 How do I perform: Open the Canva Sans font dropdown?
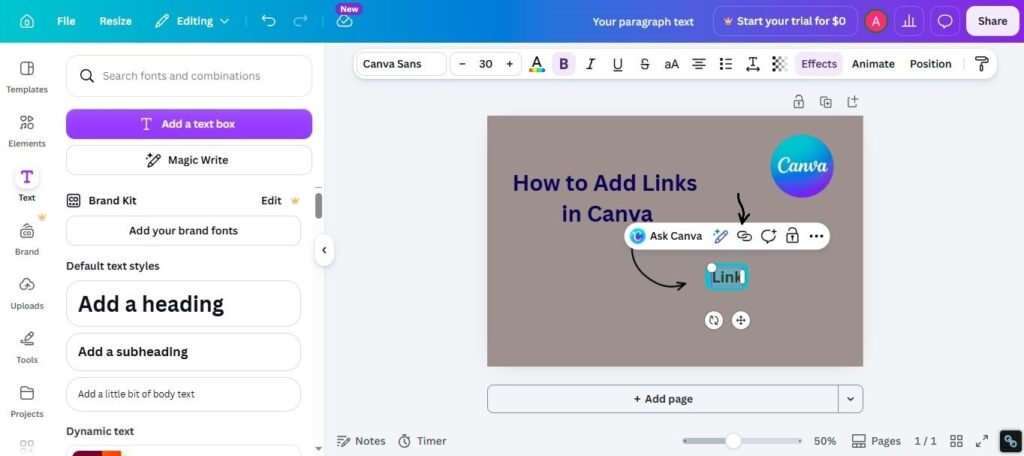[402, 64]
